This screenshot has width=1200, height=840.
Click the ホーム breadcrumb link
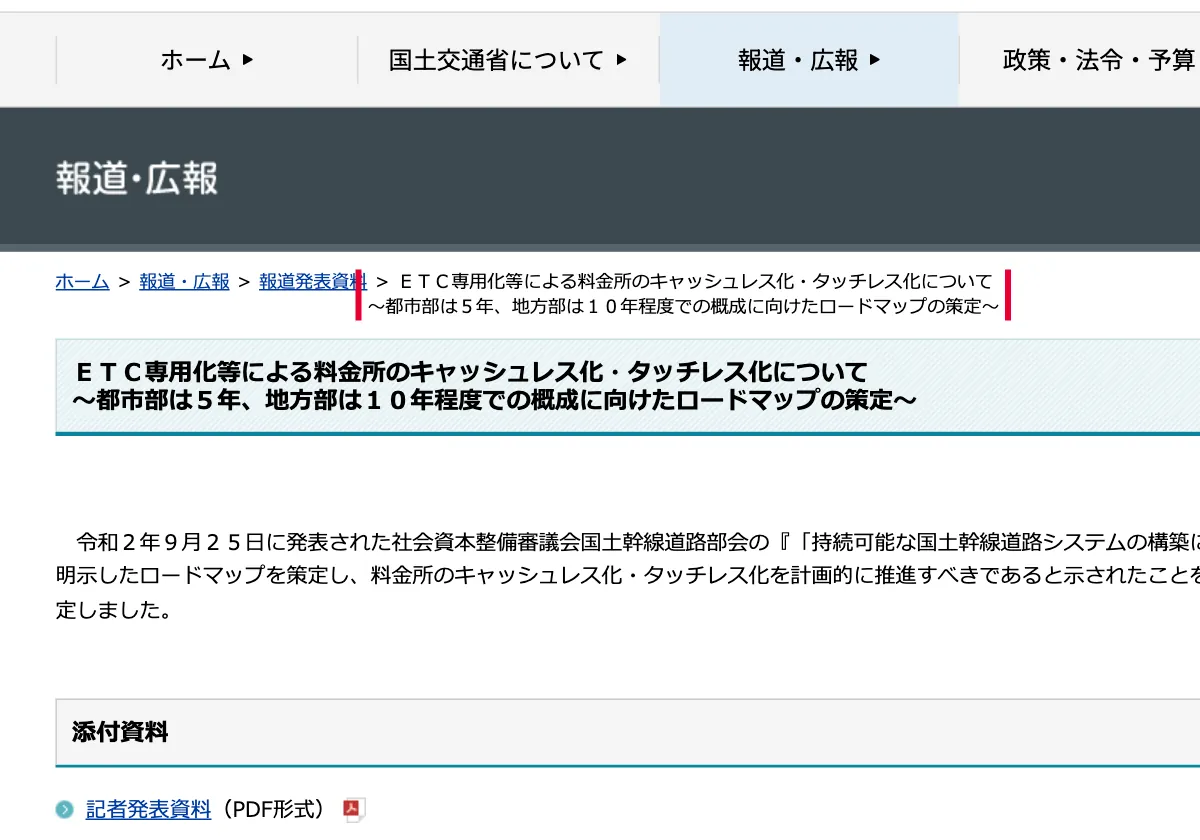coord(82,282)
